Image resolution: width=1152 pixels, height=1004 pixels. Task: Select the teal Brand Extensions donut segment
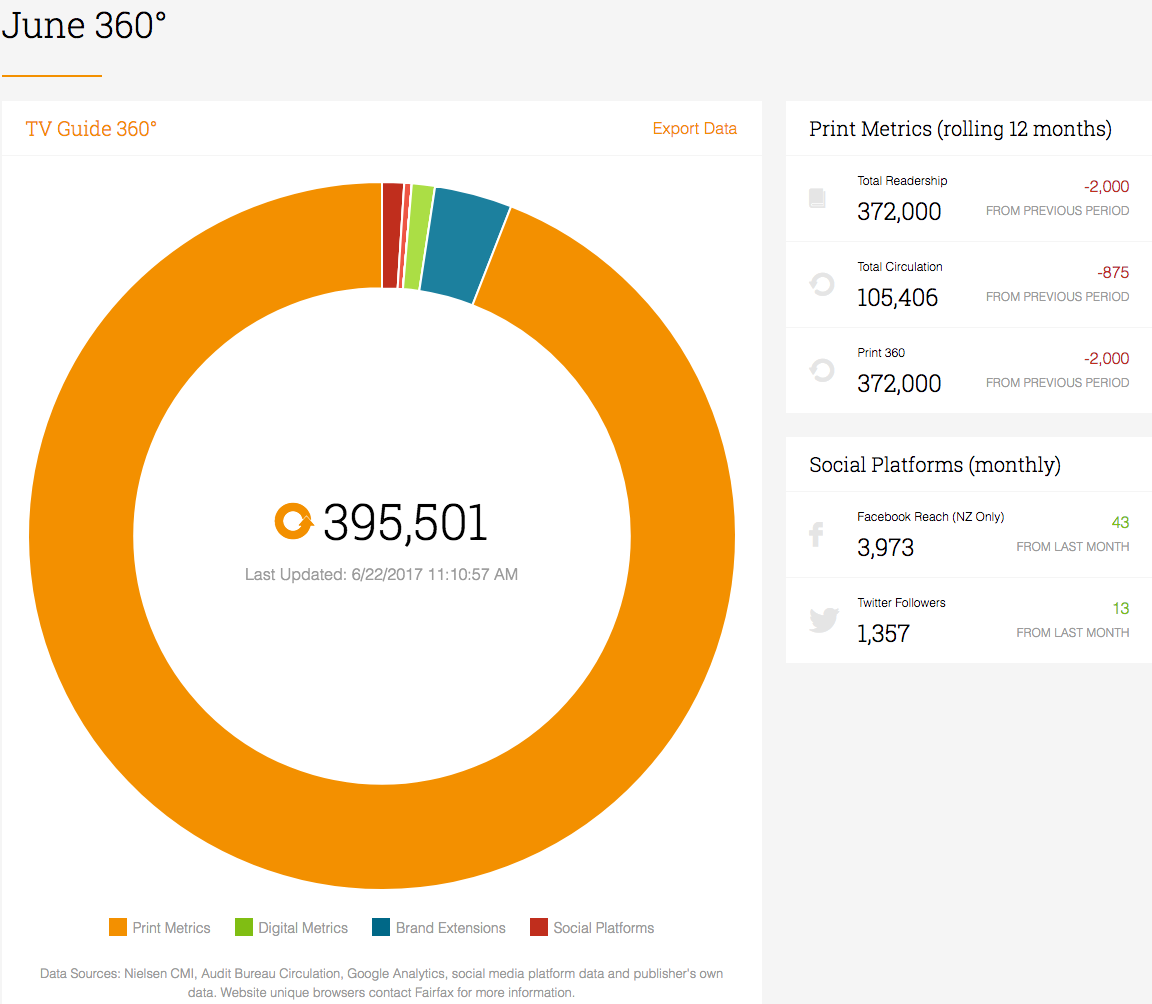tap(464, 246)
